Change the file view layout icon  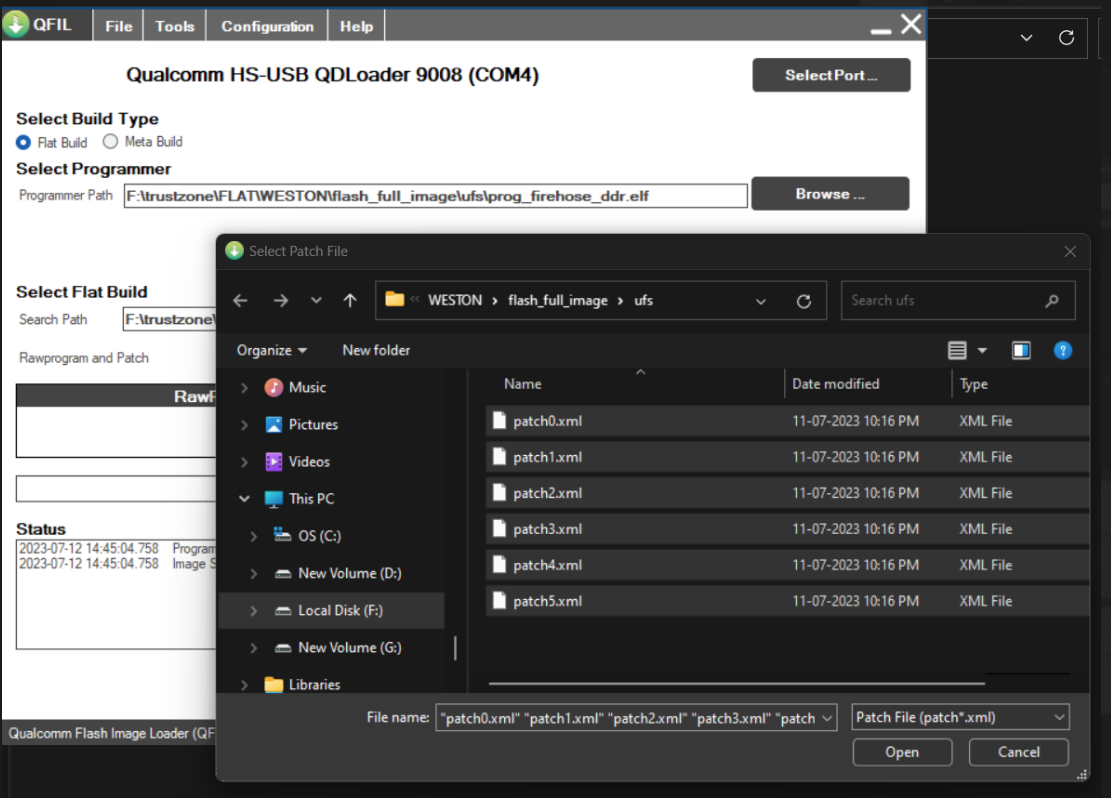957,350
